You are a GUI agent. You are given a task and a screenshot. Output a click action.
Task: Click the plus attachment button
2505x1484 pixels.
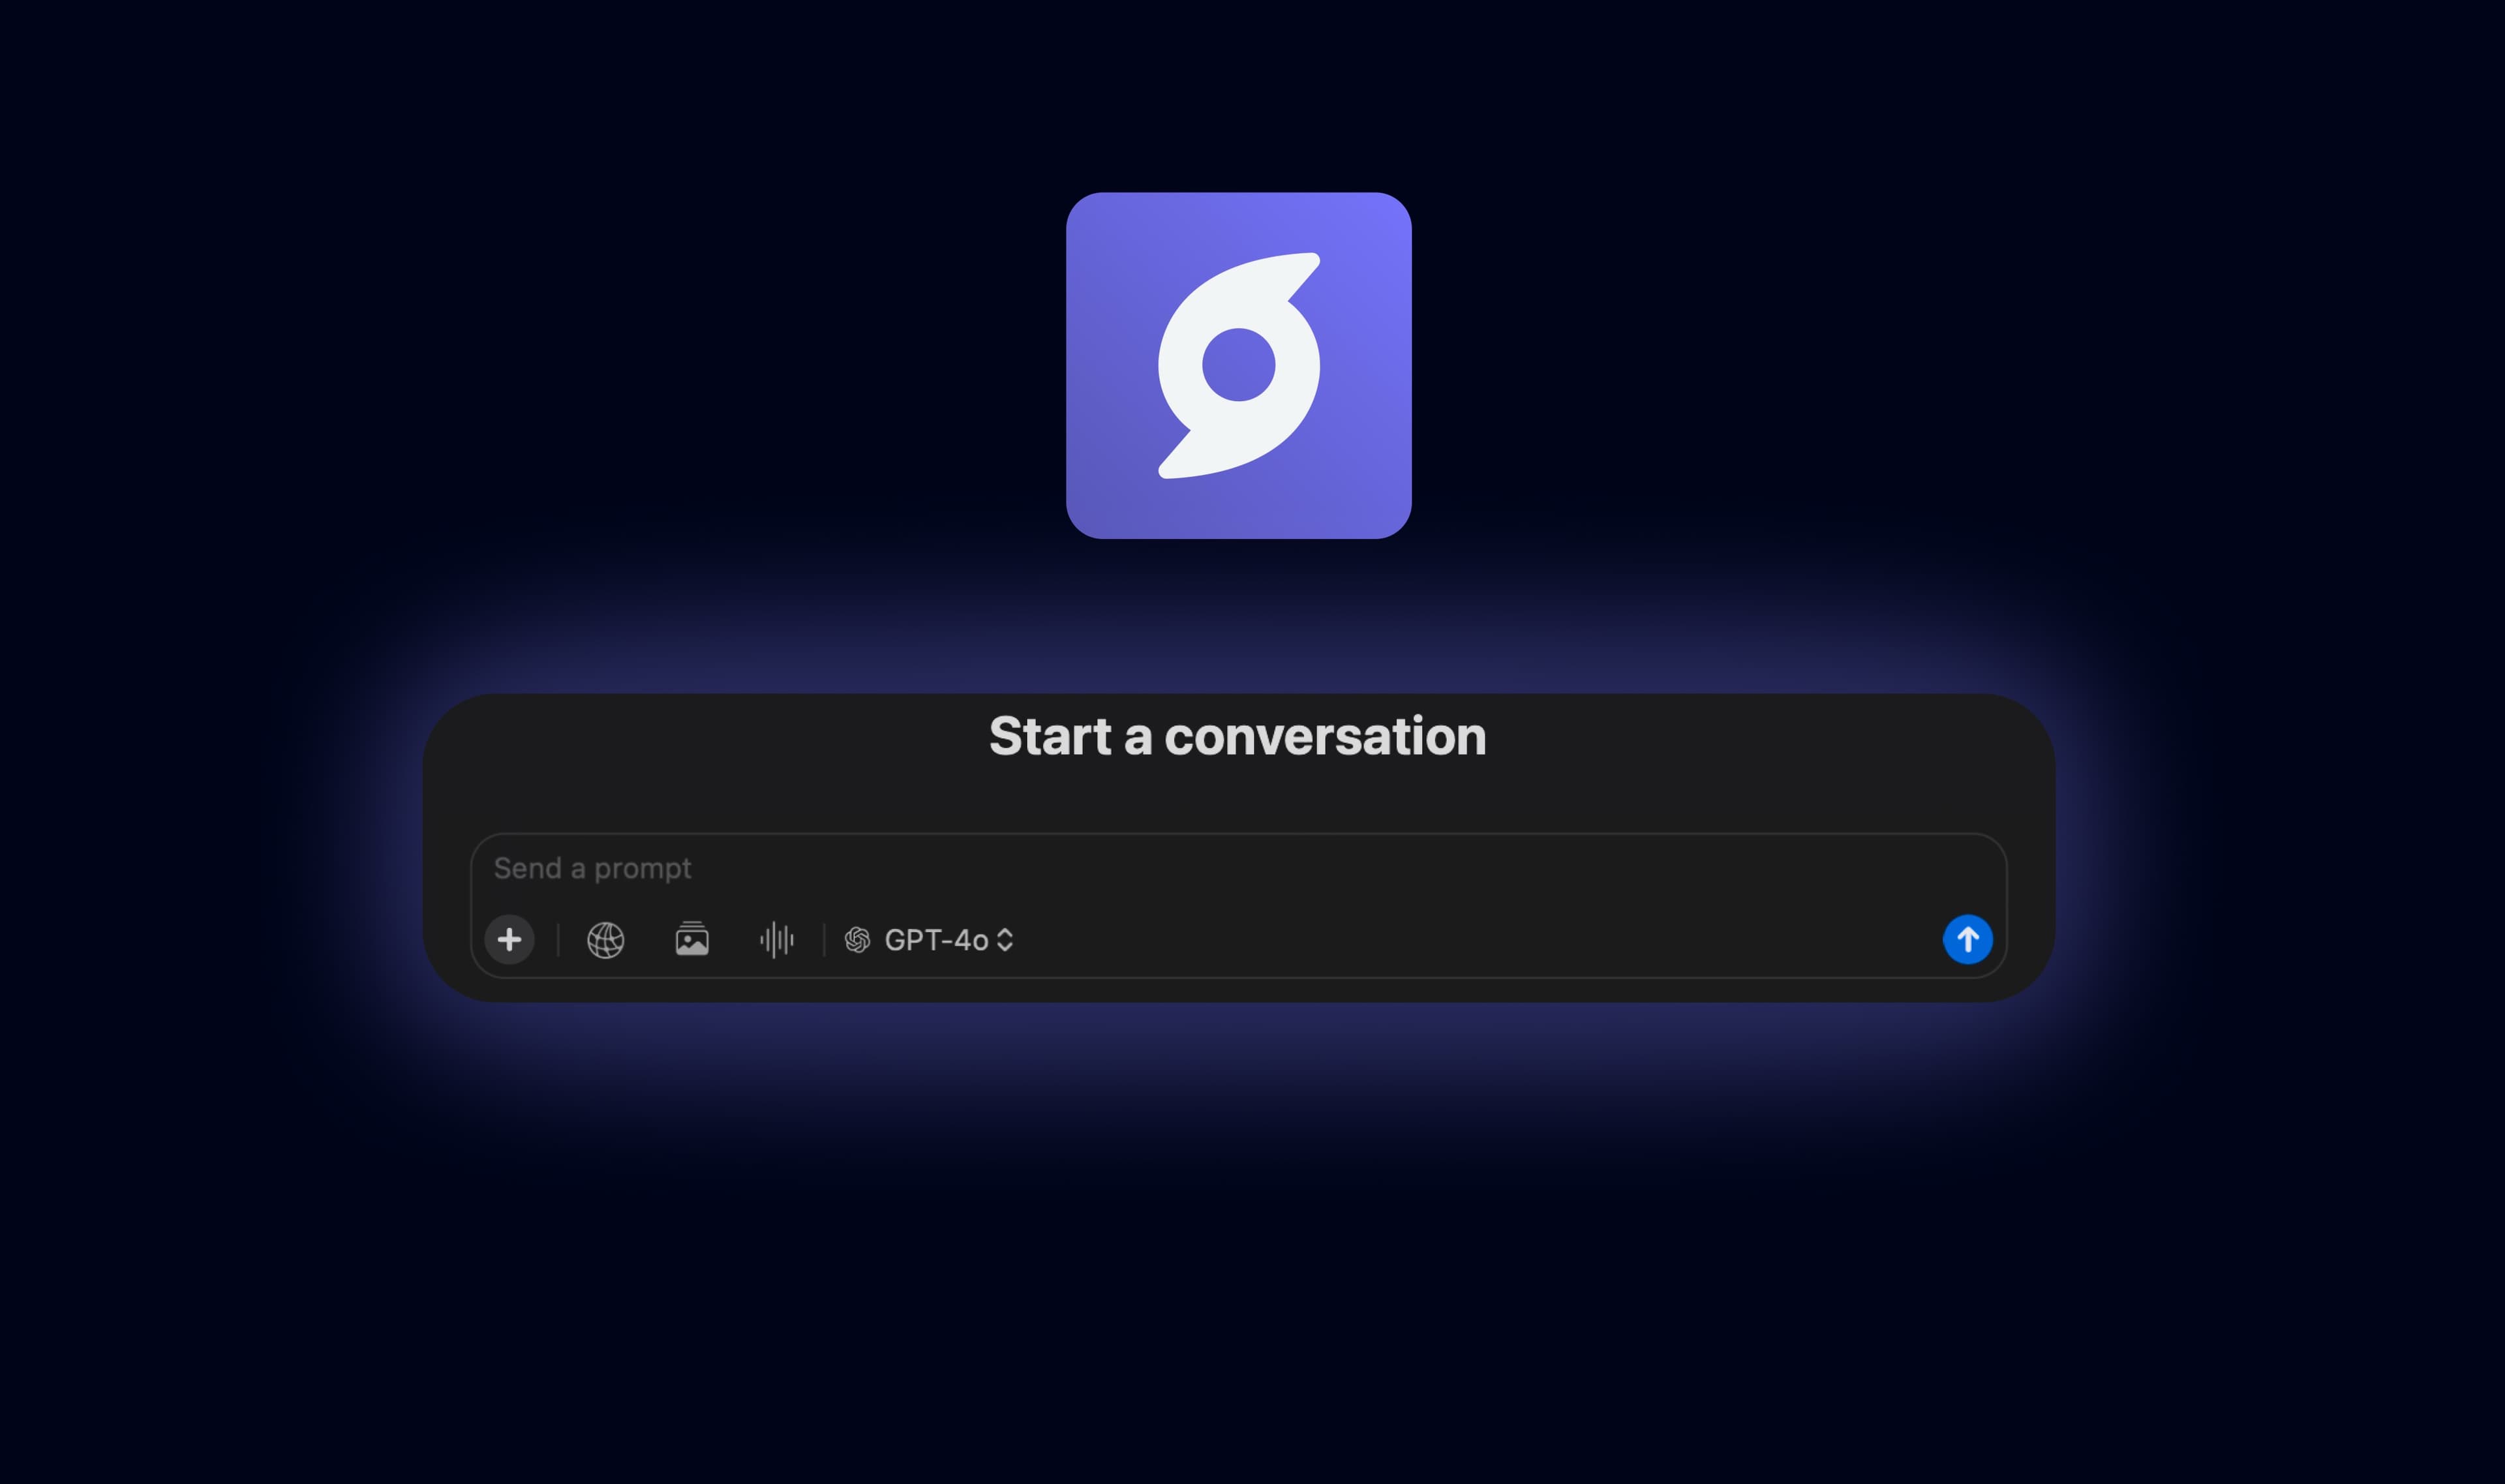509,939
